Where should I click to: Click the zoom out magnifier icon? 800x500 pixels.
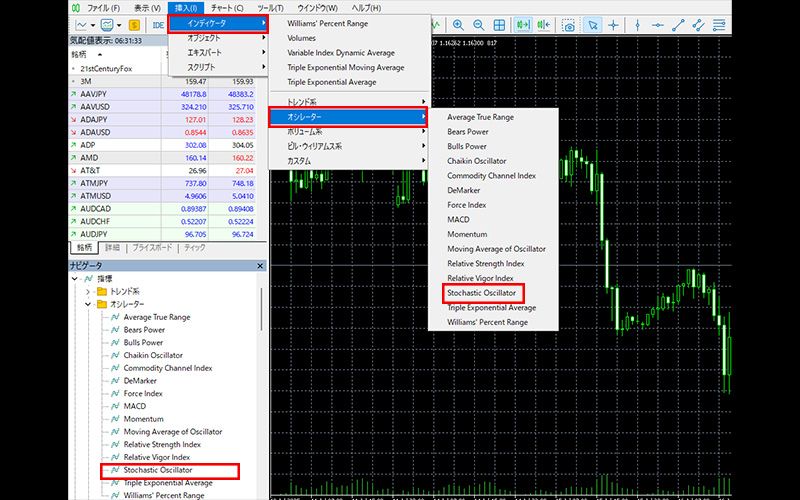click(479, 25)
